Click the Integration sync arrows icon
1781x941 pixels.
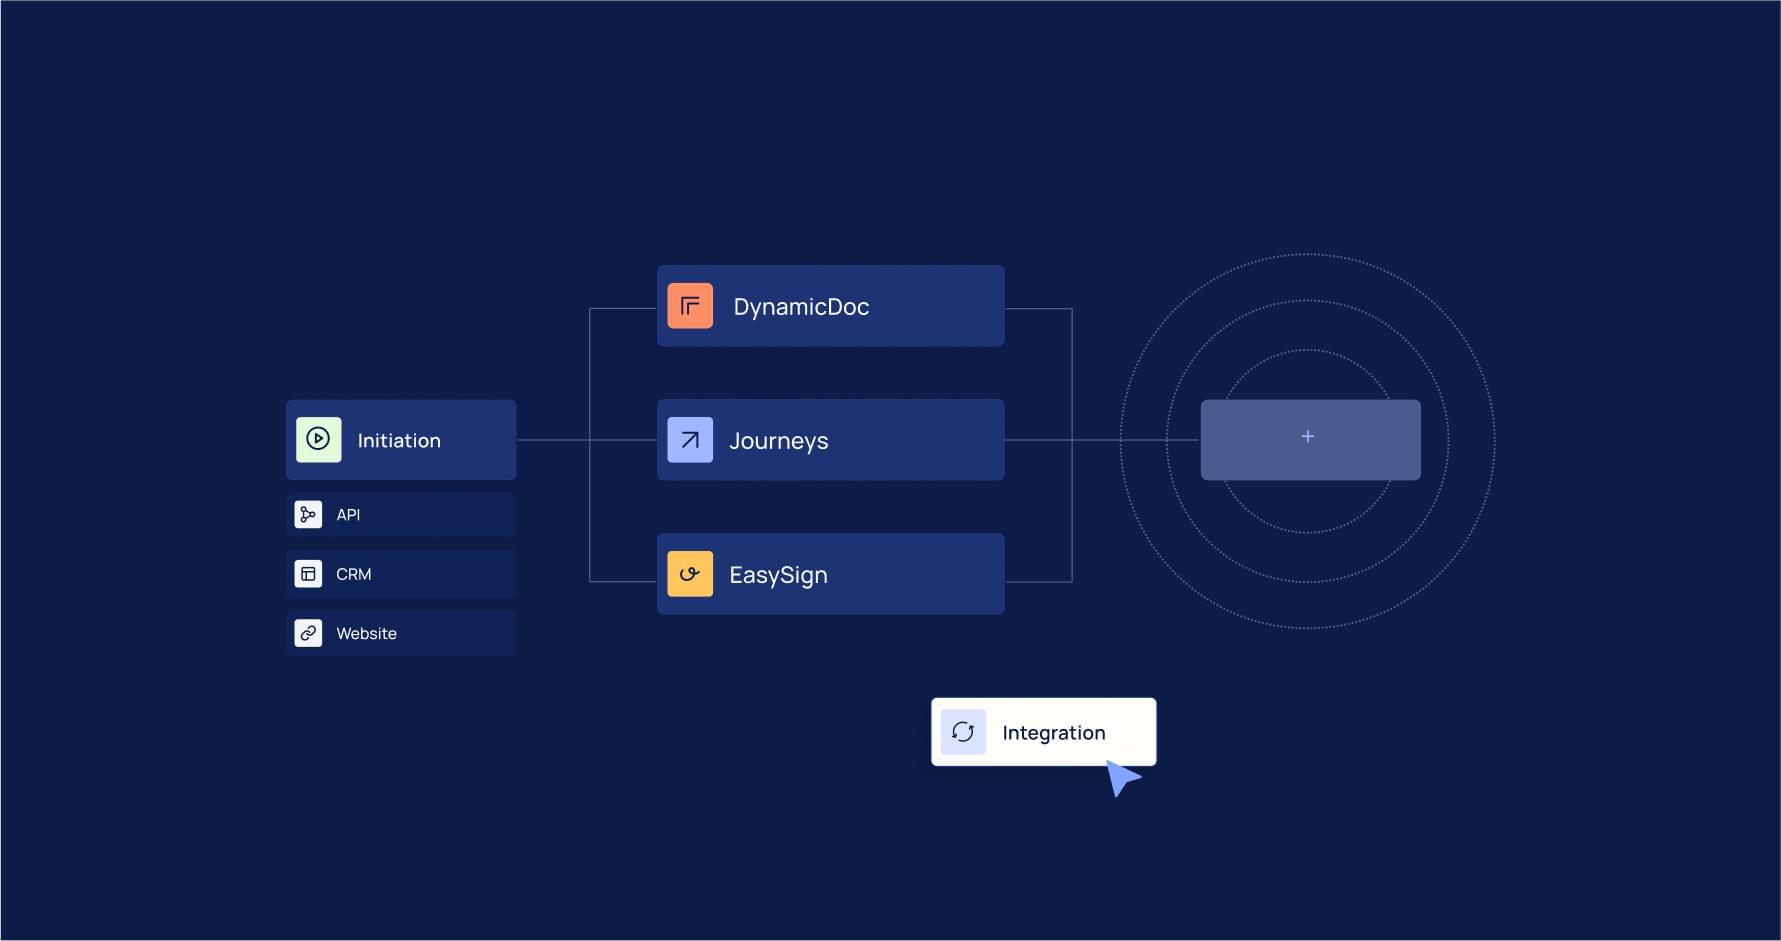click(963, 732)
